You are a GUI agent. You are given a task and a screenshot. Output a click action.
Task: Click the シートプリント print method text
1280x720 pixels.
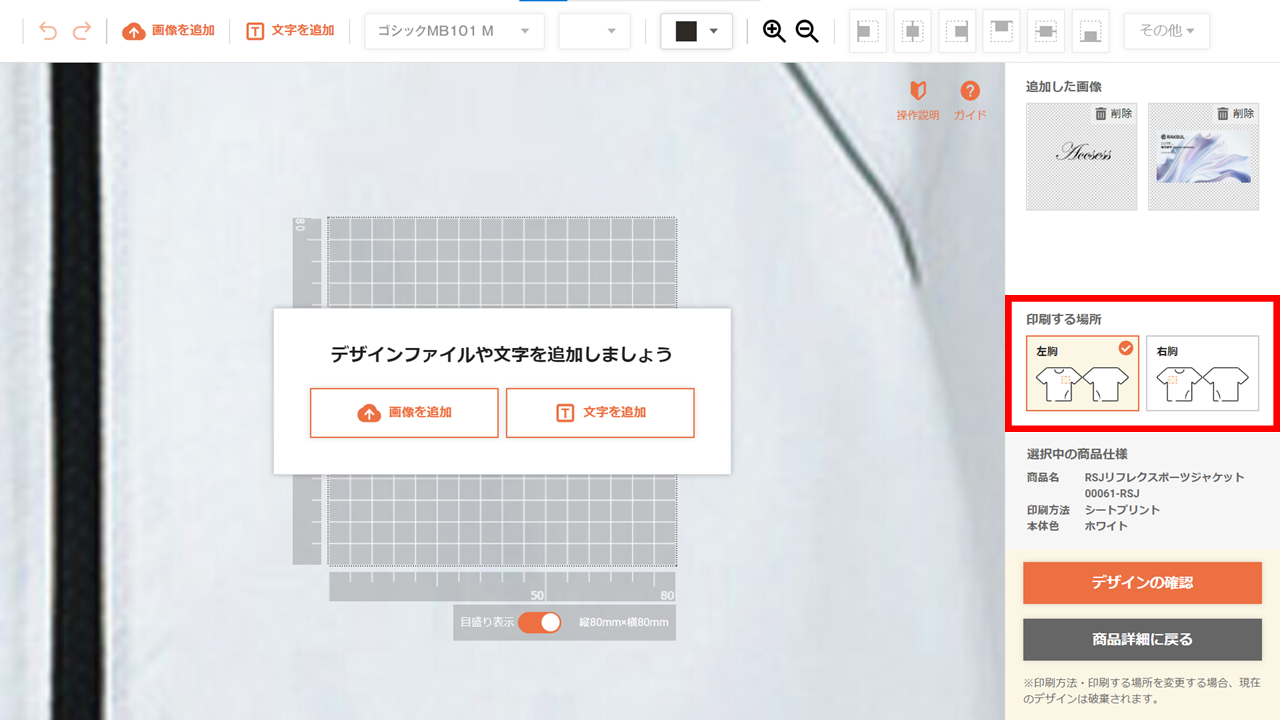point(1122,510)
